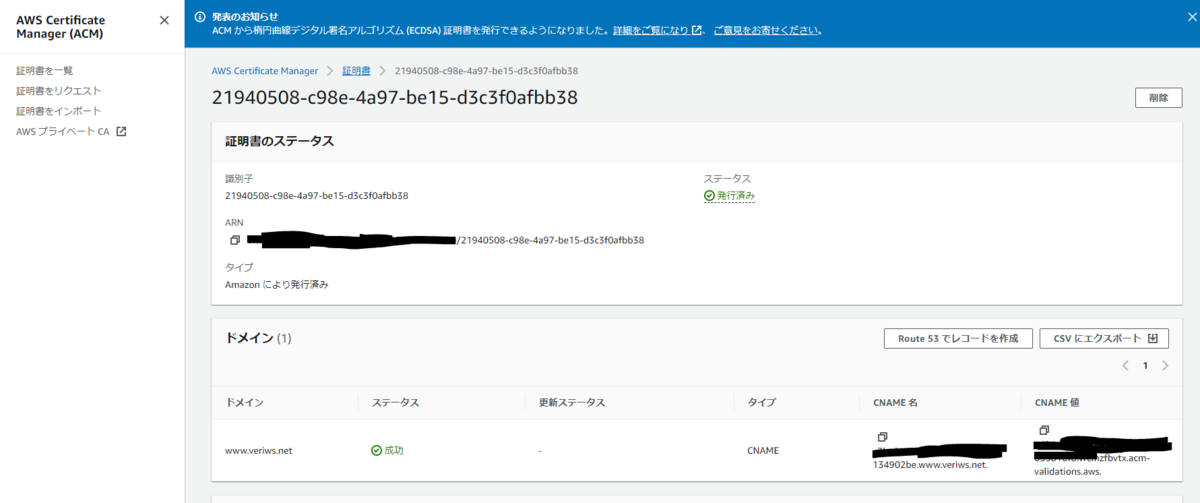The height and width of the screenshot is (503, 1200).
Task: Open 証明書をインポート in sidebar
Action: tap(59, 111)
